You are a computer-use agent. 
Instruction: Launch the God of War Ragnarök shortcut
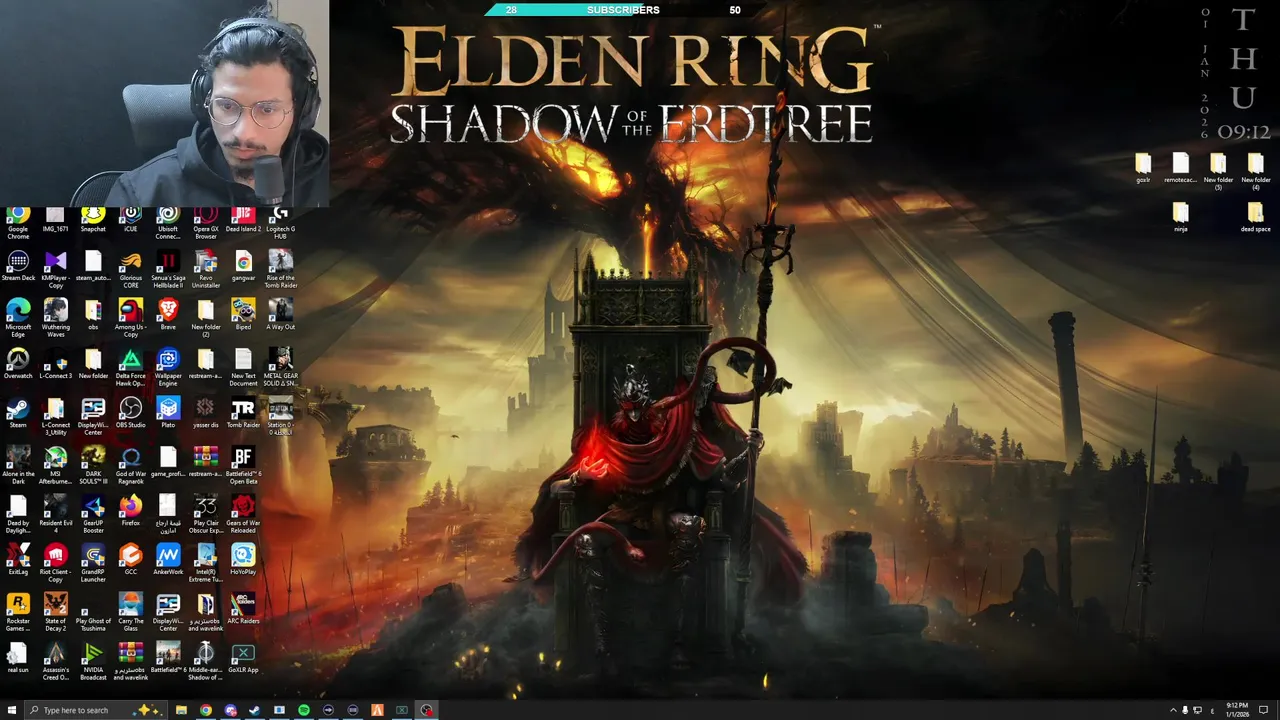(130, 466)
